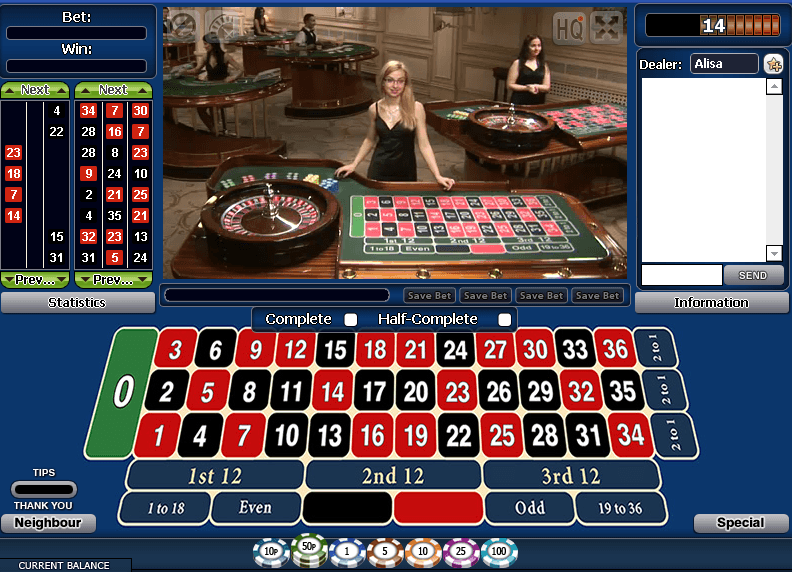The image size is (792, 572).
Task: Expand left column Next history arrow
Action: click(35, 90)
